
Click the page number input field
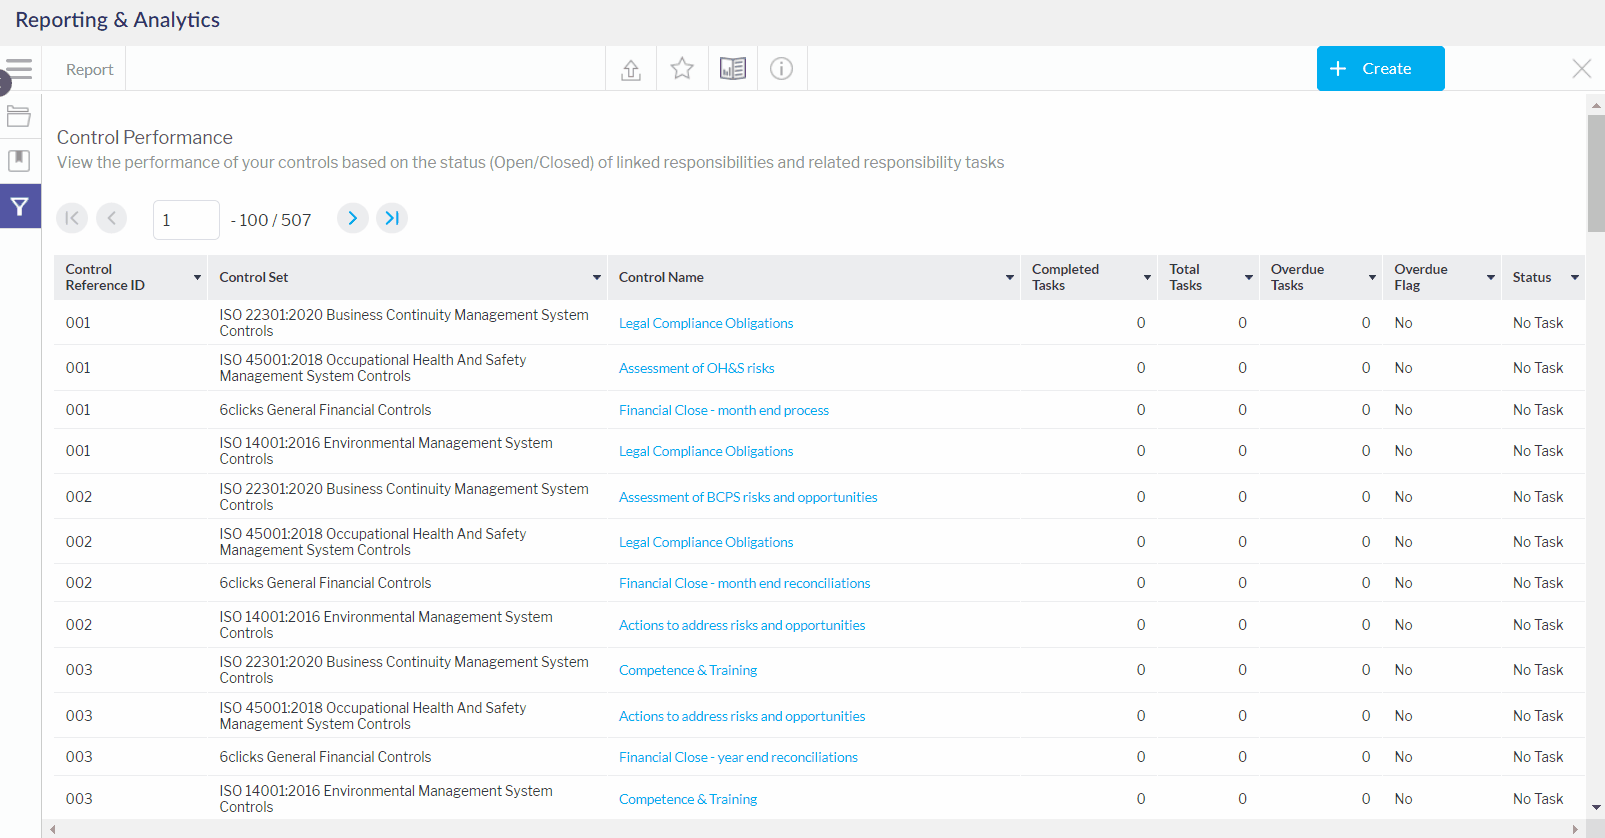186,220
